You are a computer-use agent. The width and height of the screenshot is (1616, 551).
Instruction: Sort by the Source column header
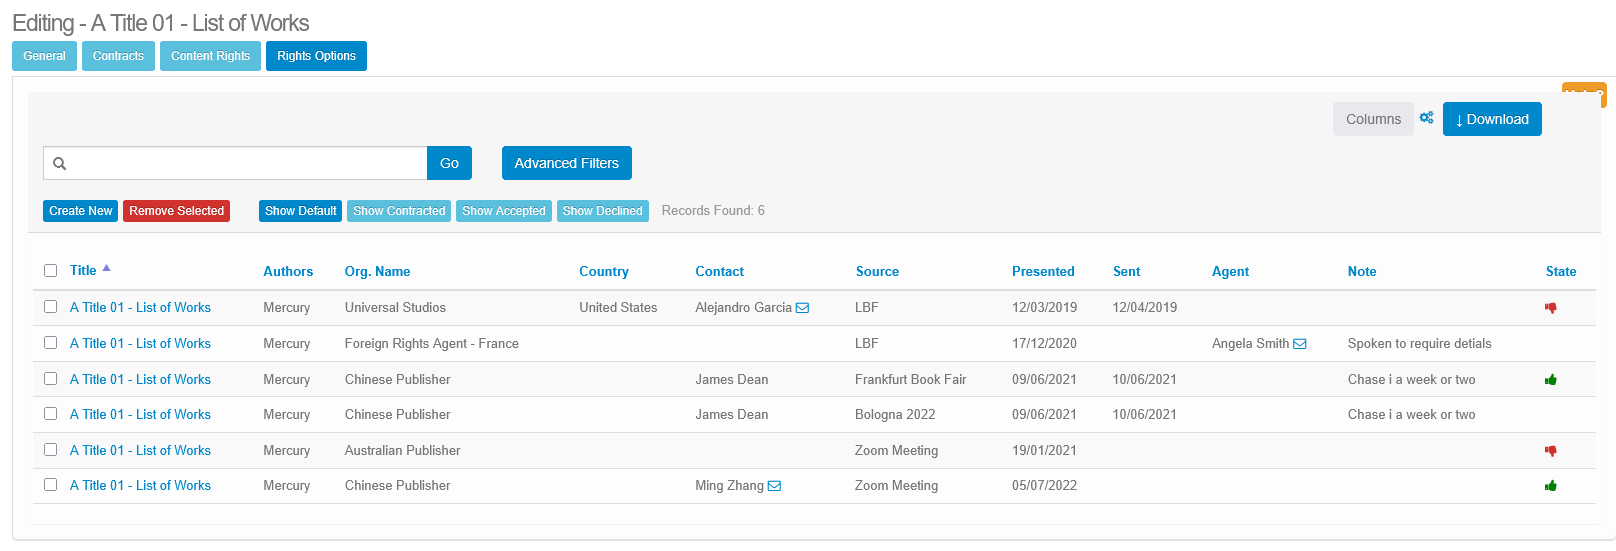tap(877, 271)
